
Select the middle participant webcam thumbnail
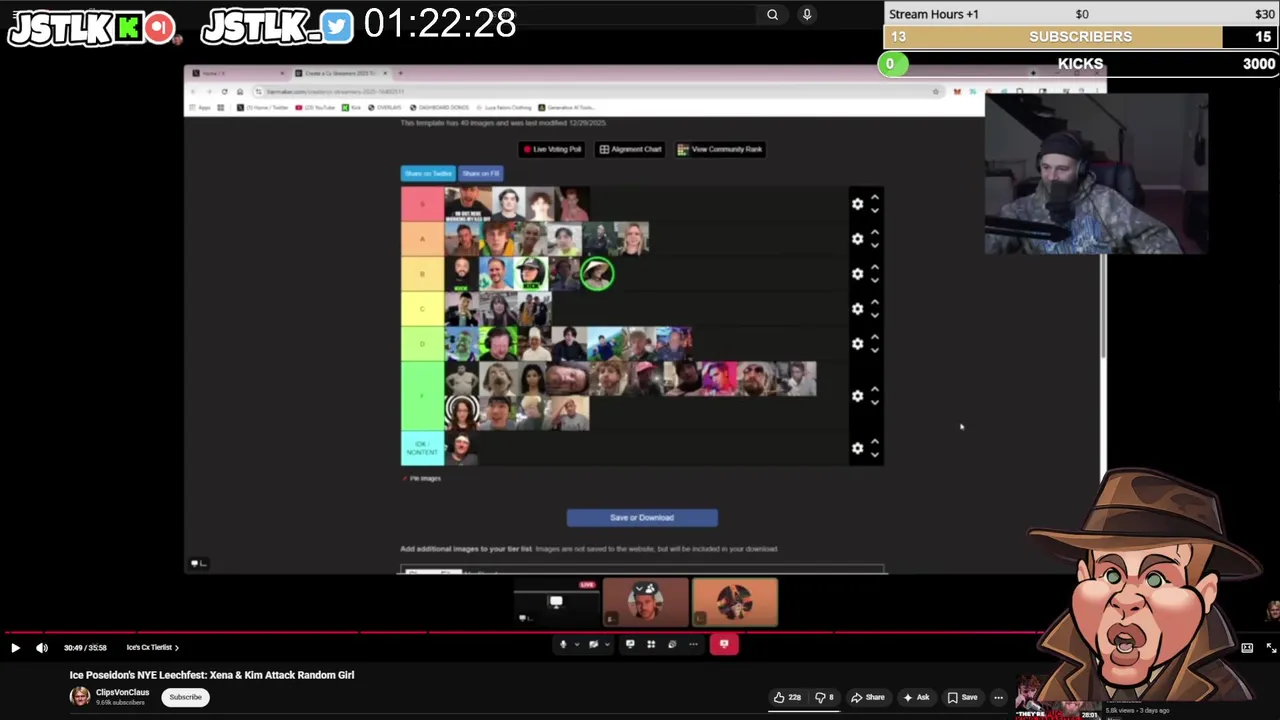[646, 603]
